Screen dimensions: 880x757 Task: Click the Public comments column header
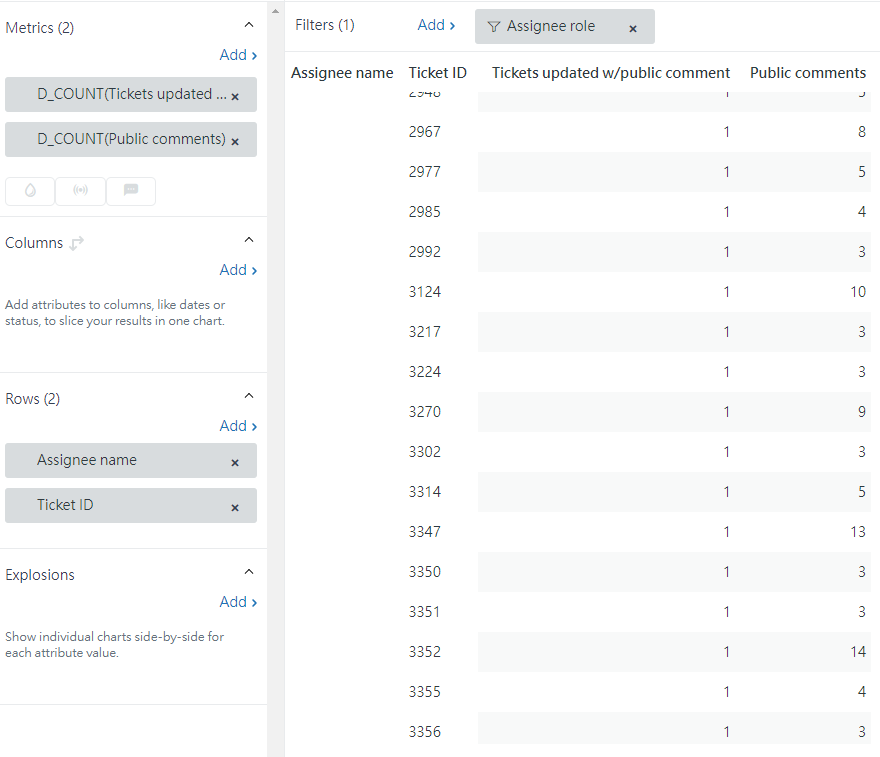point(808,73)
